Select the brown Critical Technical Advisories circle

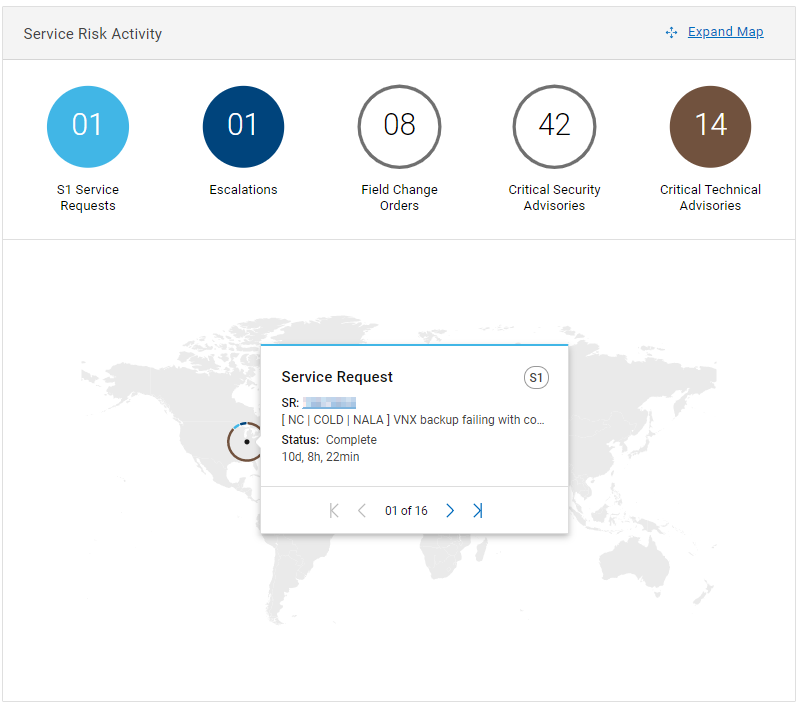coord(710,126)
